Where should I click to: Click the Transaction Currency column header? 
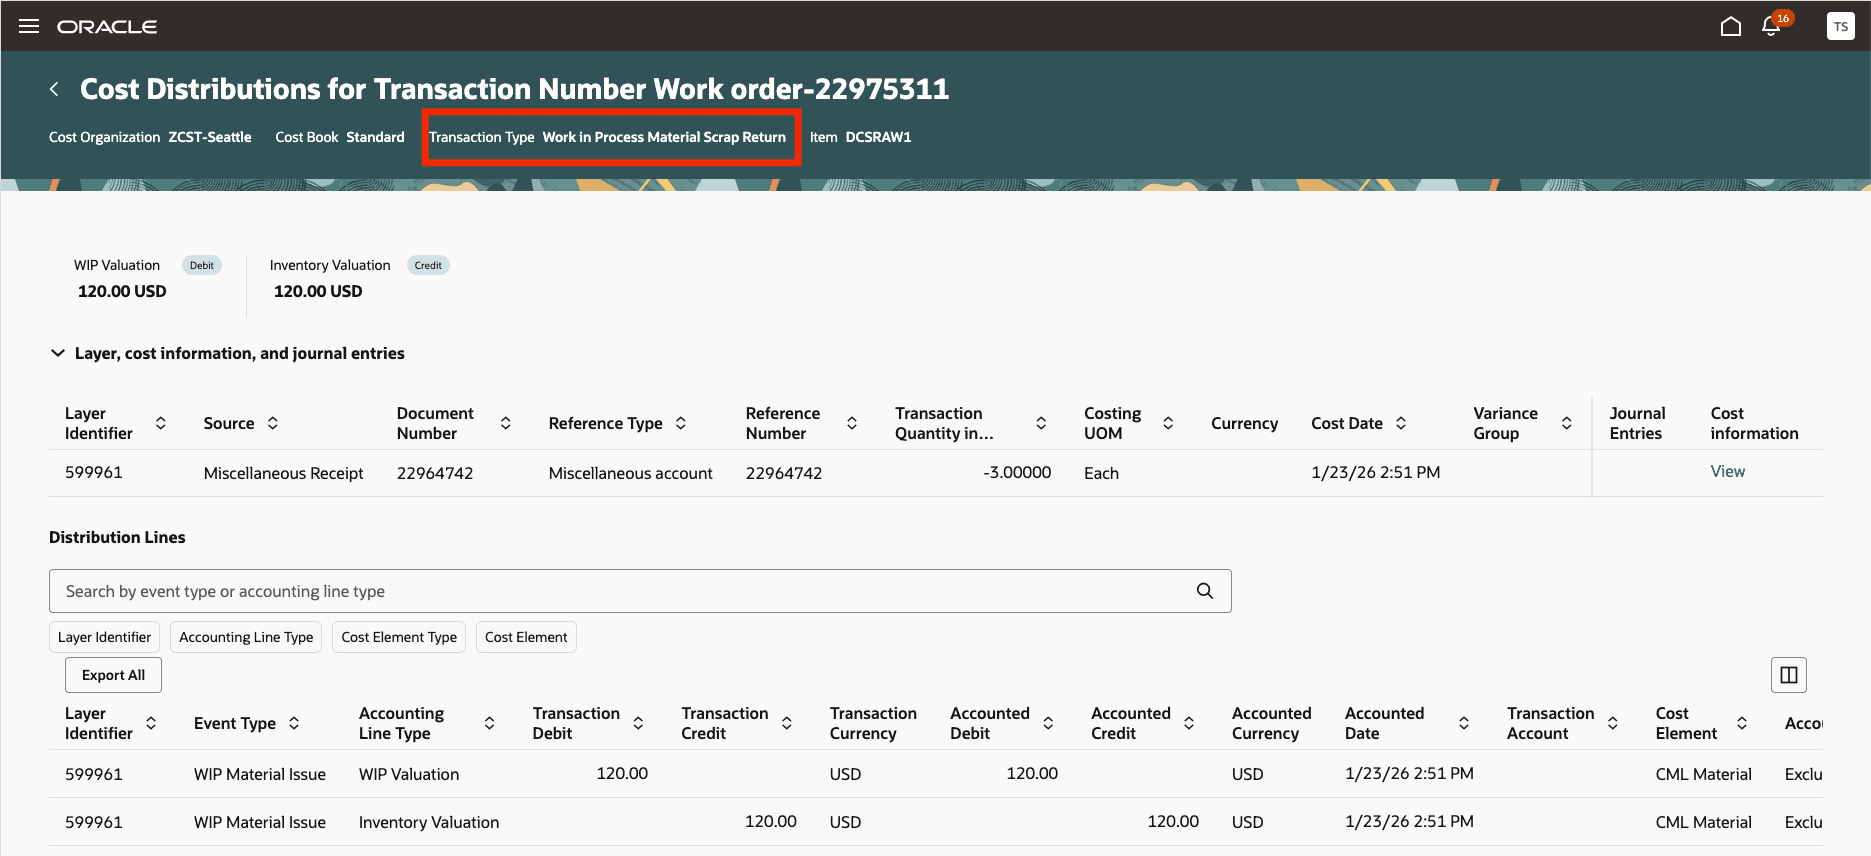pos(873,723)
